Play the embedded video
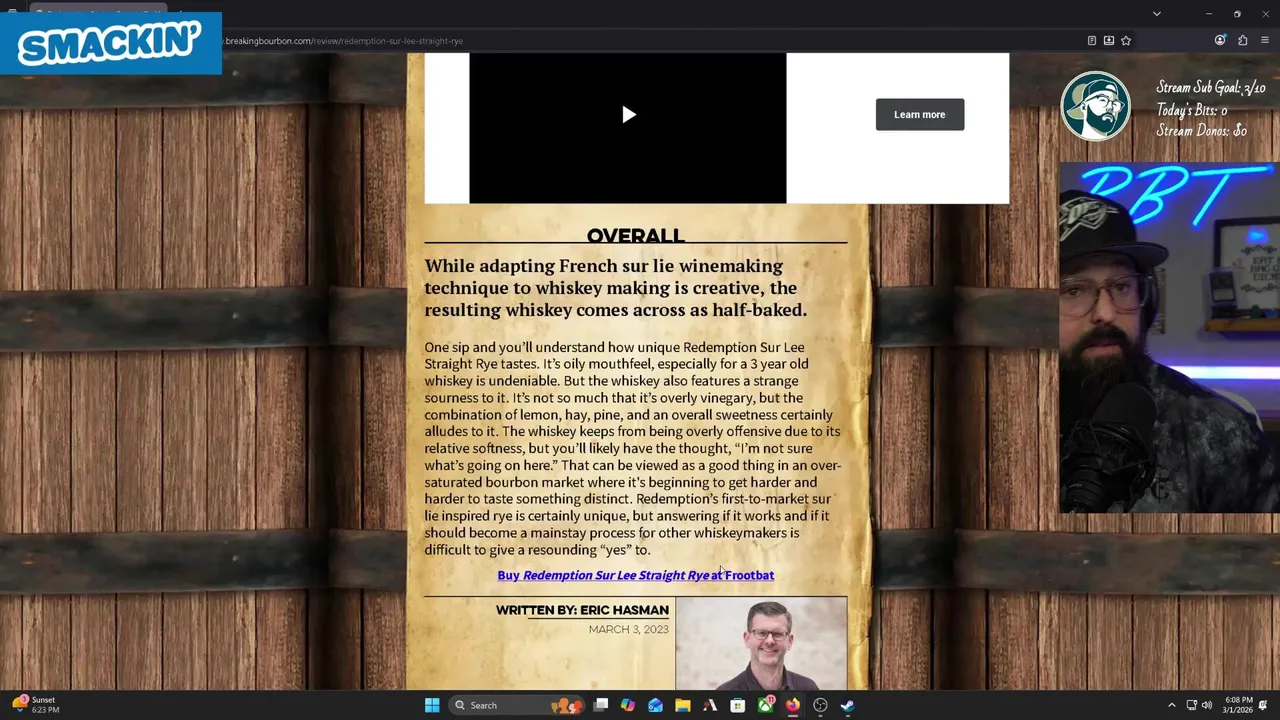1280x720 pixels. coord(628,114)
